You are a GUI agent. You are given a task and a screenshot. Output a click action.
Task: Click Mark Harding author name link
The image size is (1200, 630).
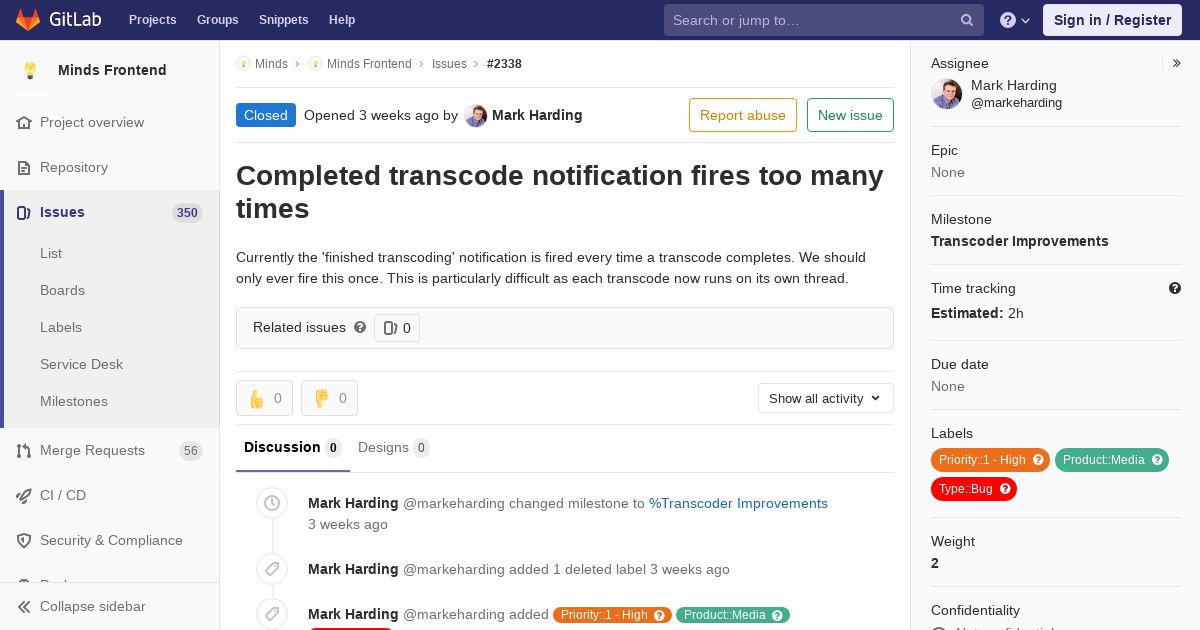(x=537, y=115)
